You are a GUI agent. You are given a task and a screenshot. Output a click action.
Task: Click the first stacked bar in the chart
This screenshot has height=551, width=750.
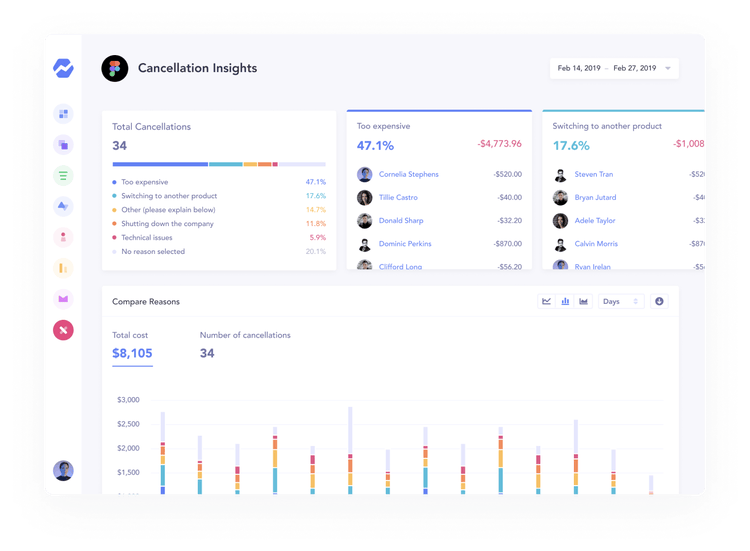163,453
